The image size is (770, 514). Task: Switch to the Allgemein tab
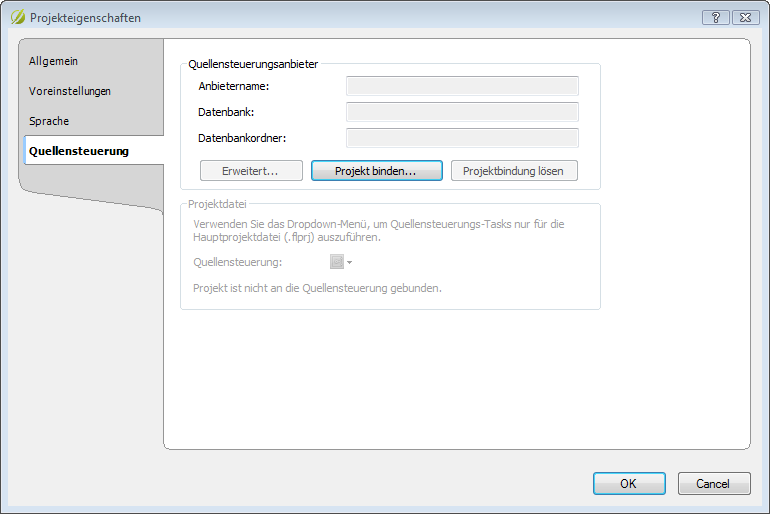54,61
